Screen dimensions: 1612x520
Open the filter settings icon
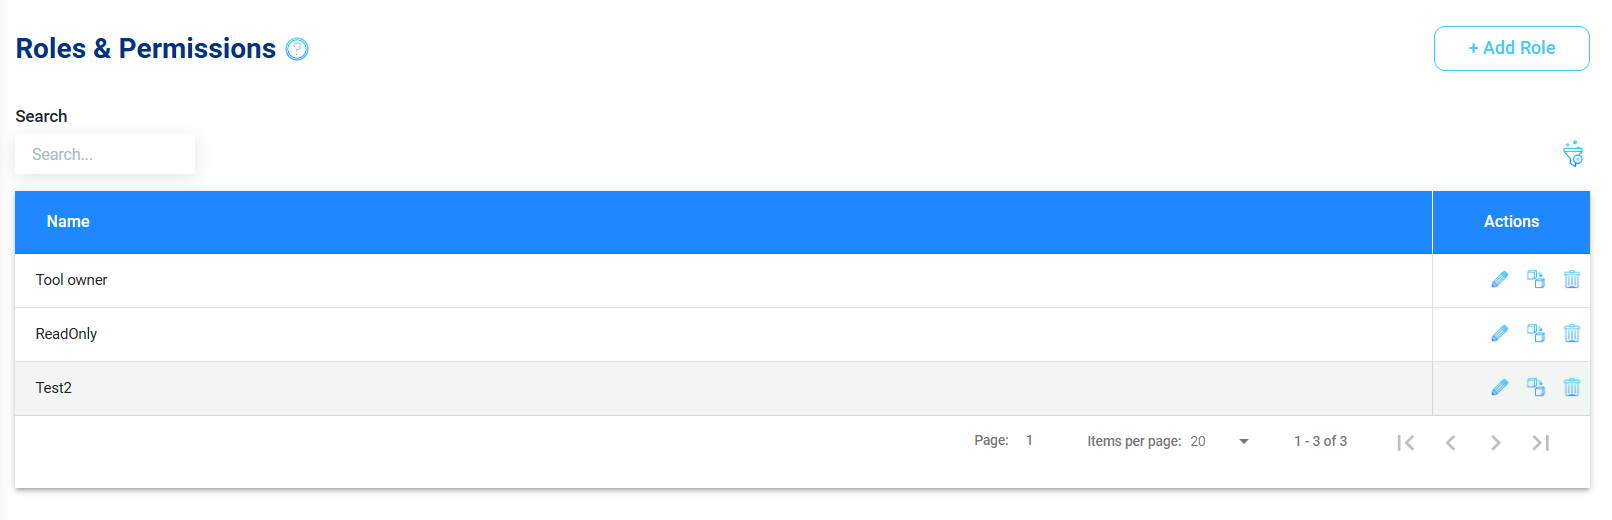click(1573, 154)
